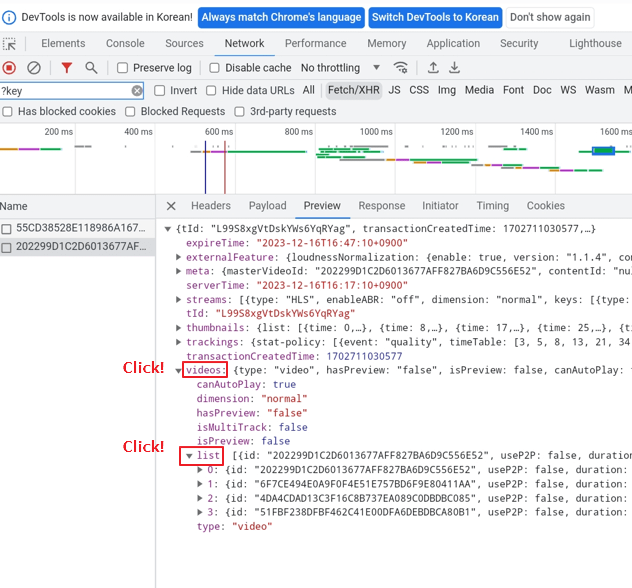Open the No throttling dropdown
This screenshot has width=632, height=588.
[x=340, y=68]
